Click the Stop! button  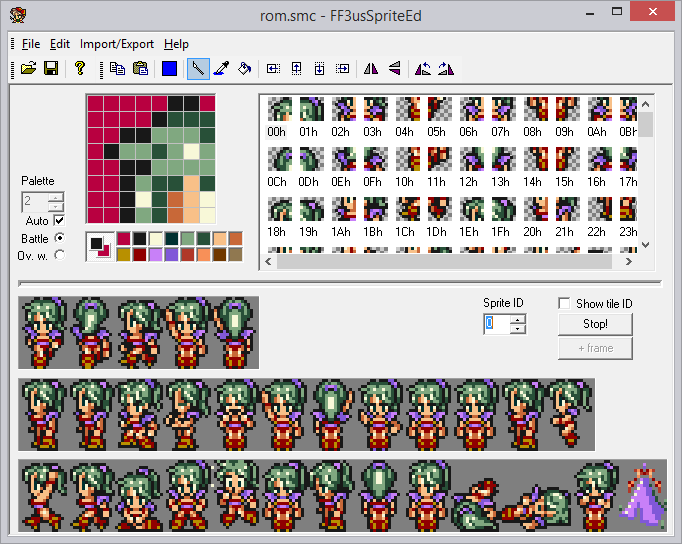click(x=595, y=324)
